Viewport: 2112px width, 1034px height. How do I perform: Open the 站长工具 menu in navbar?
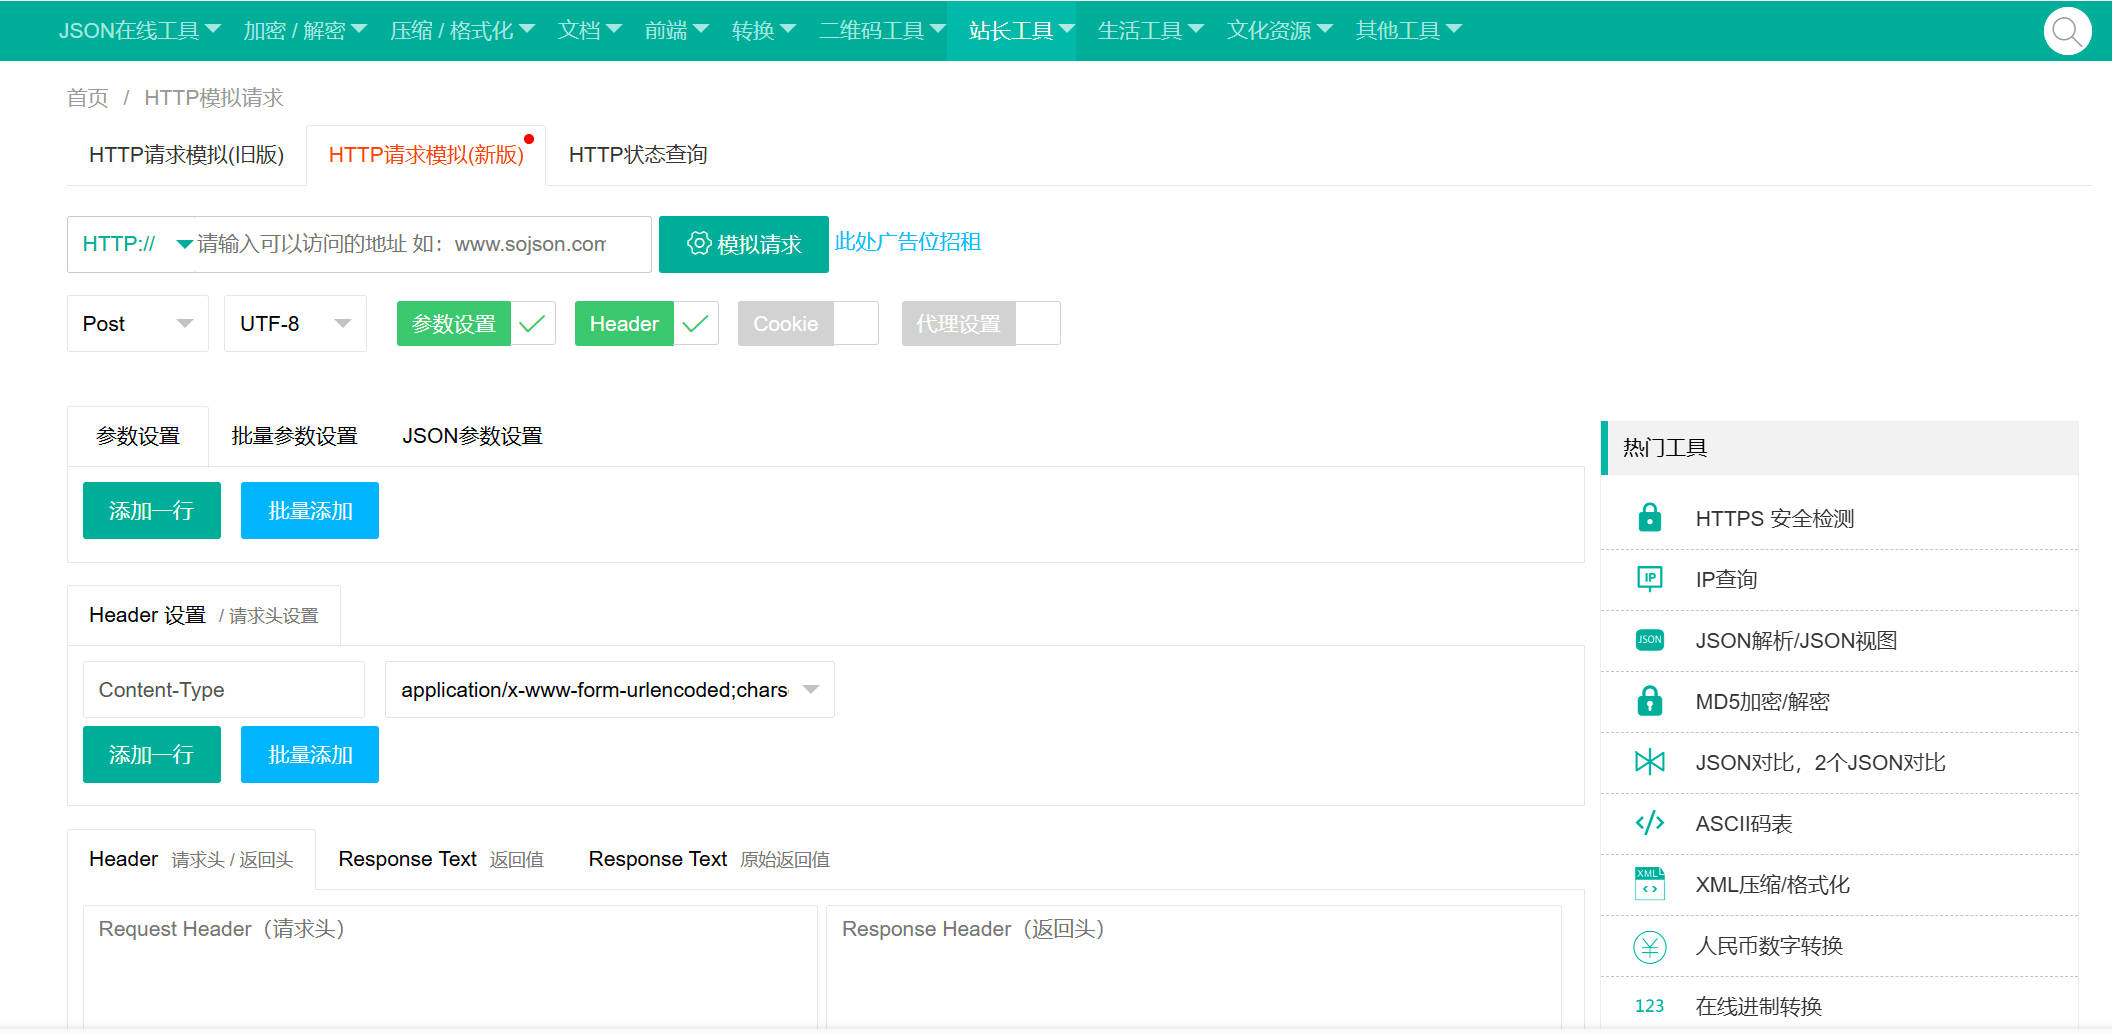pyautogui.click(x=1020, y=31)
